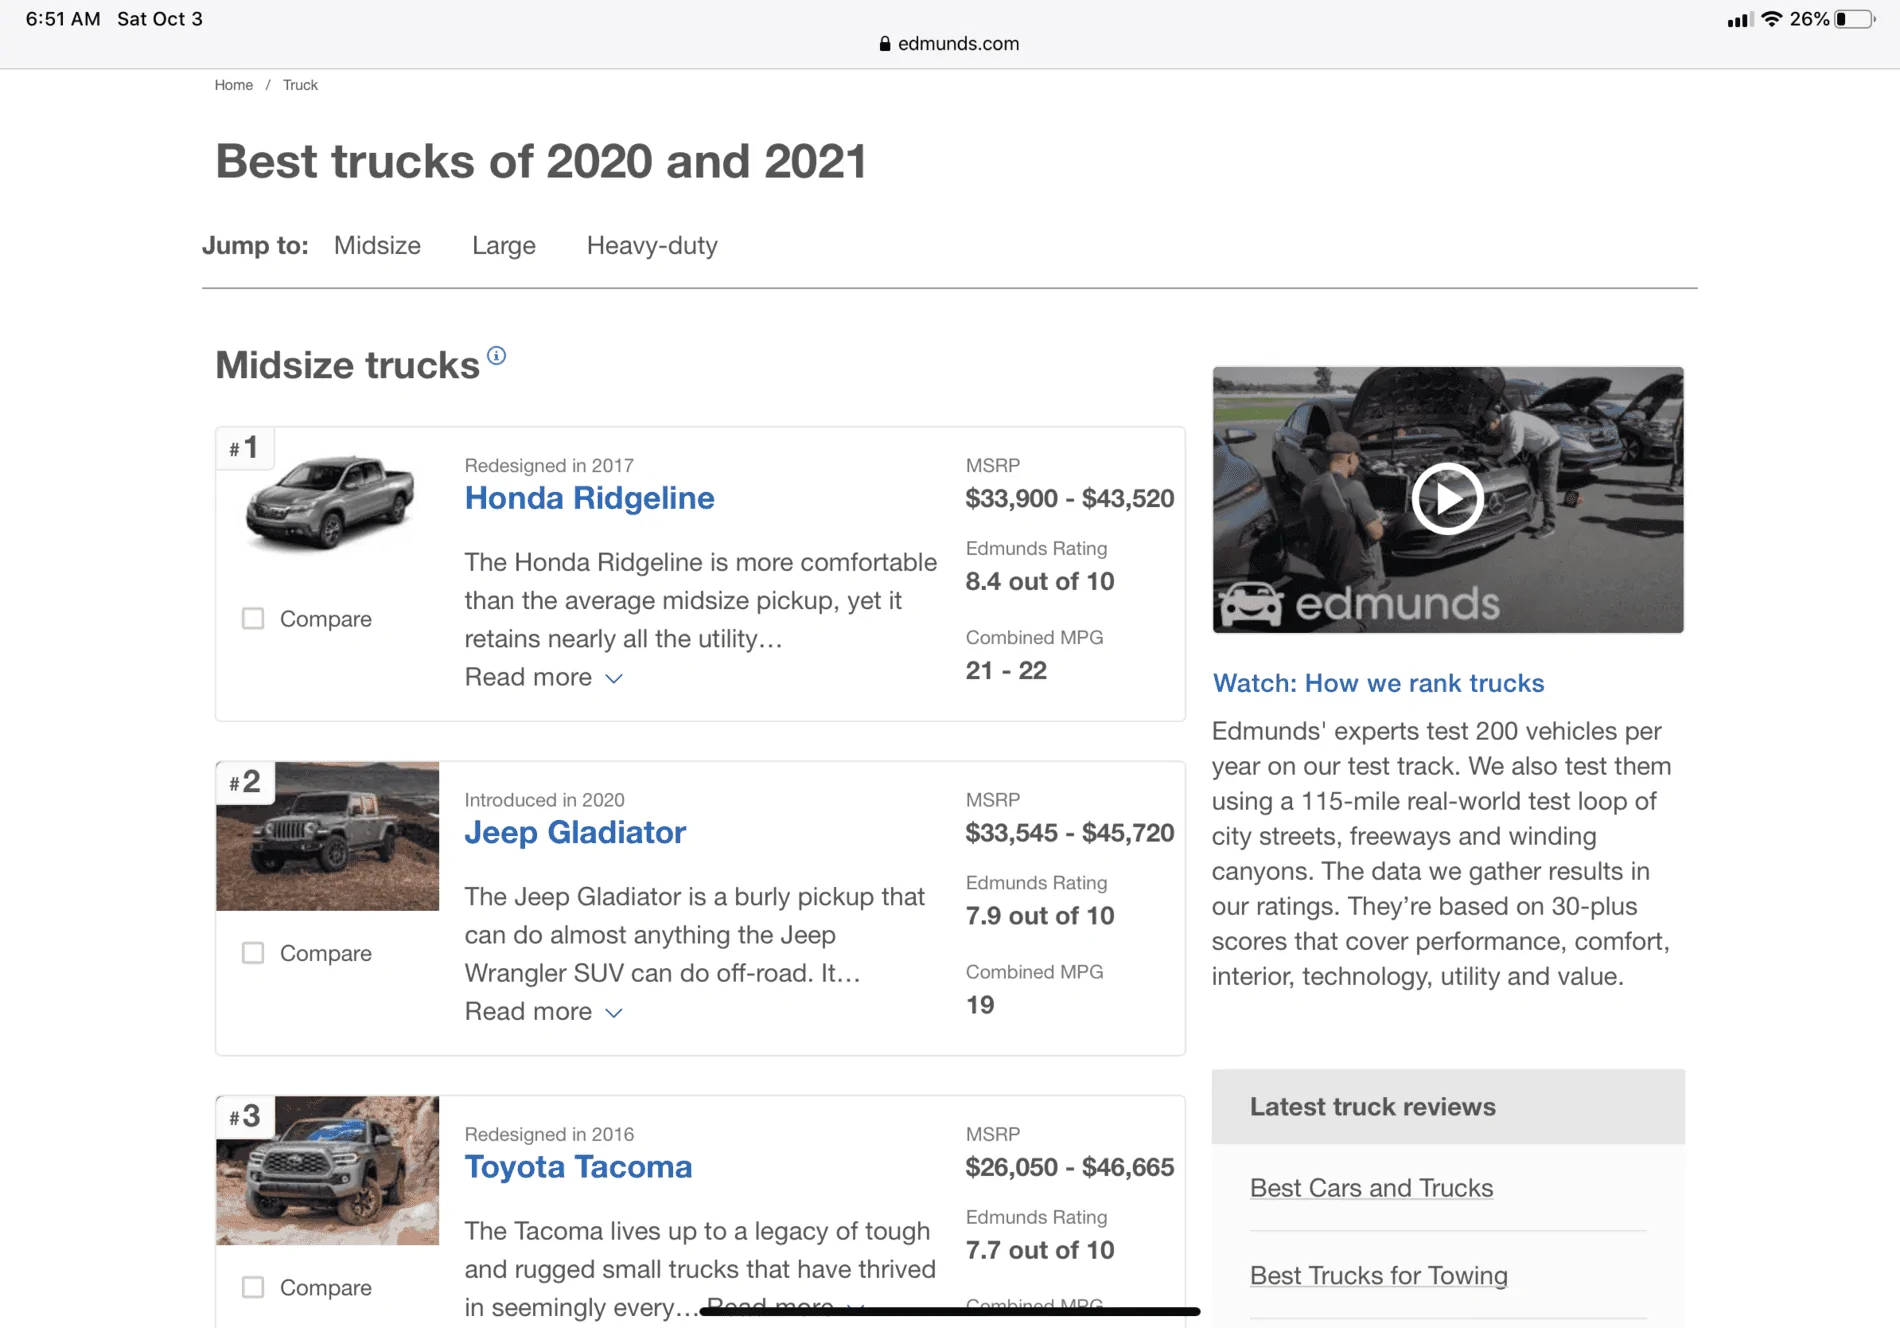The width and height of the screenshot is (1900, 1328).
Task: Click the info icon beside Midsize trucks
Action: [496, 356]
